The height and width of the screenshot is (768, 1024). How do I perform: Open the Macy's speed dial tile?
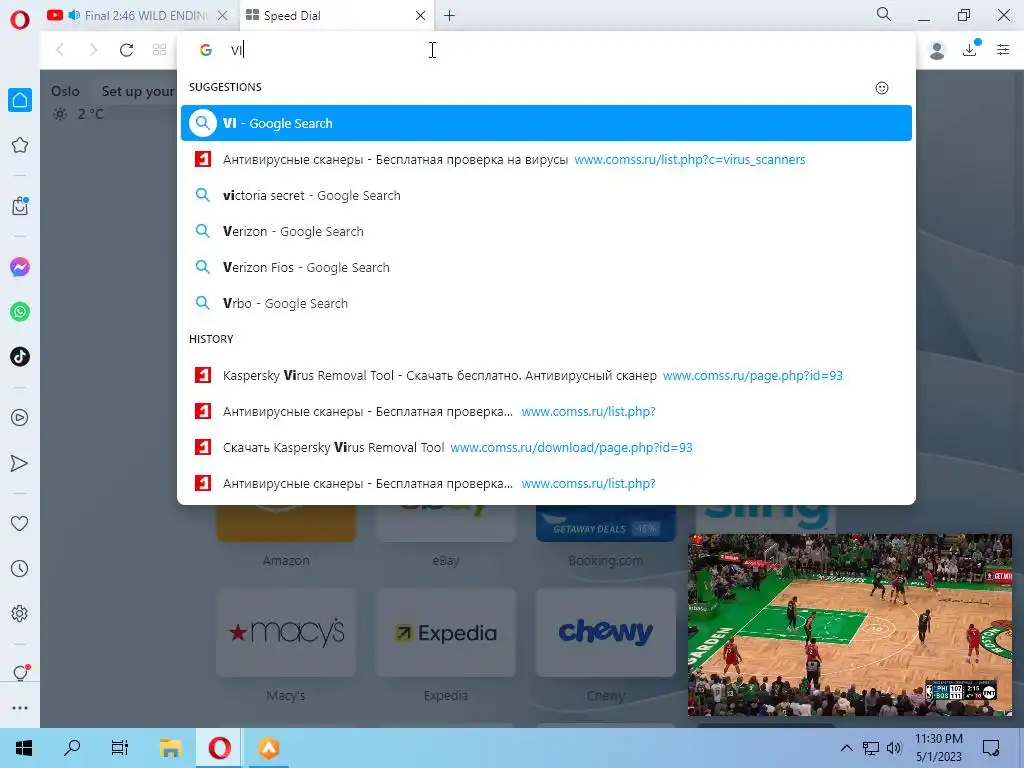(286, 632)
